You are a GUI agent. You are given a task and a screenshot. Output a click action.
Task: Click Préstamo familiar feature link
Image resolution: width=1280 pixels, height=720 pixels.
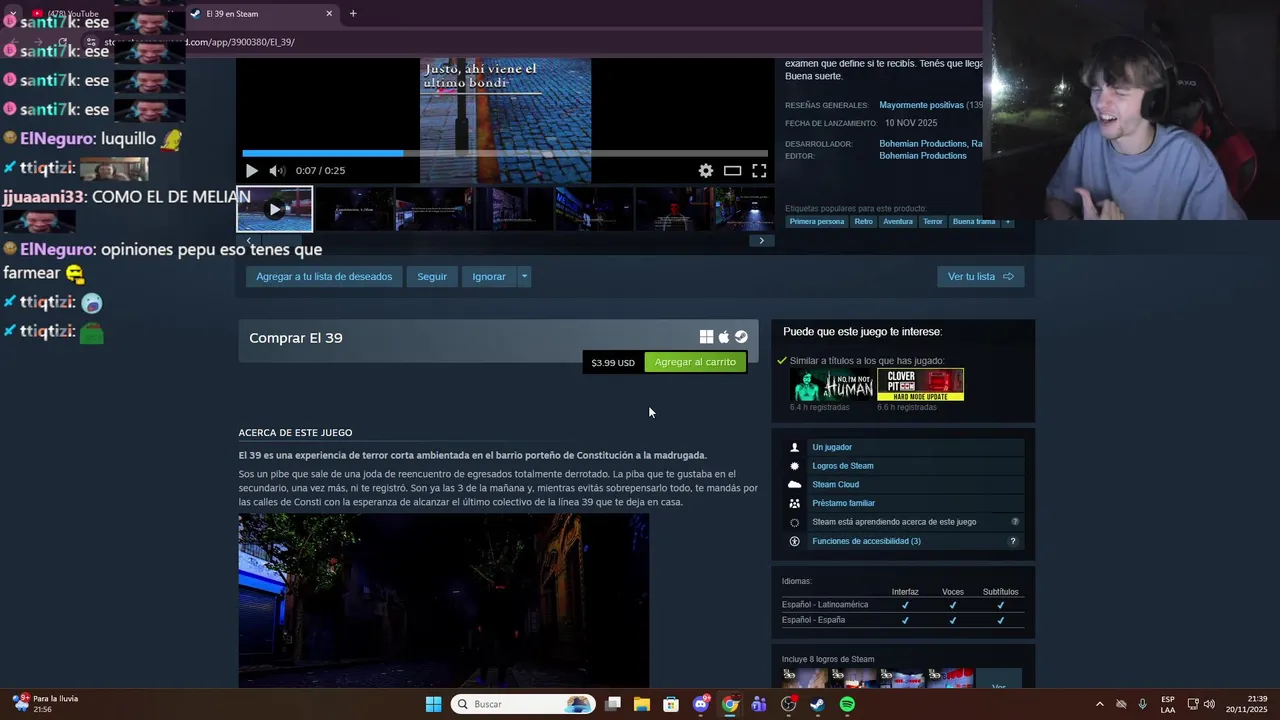pos(843,503)
